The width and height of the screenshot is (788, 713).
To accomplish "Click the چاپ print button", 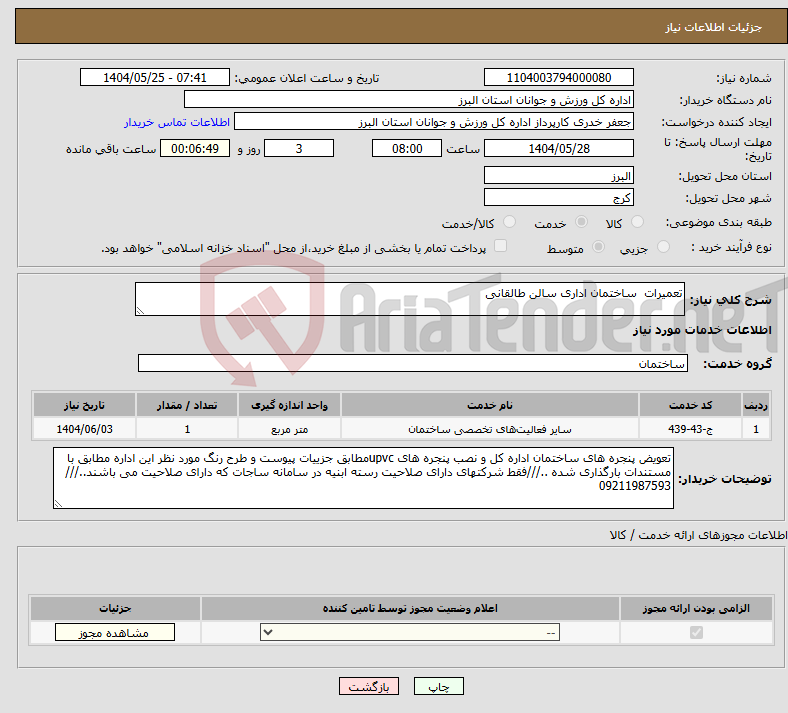I will [x=439, y=686].
